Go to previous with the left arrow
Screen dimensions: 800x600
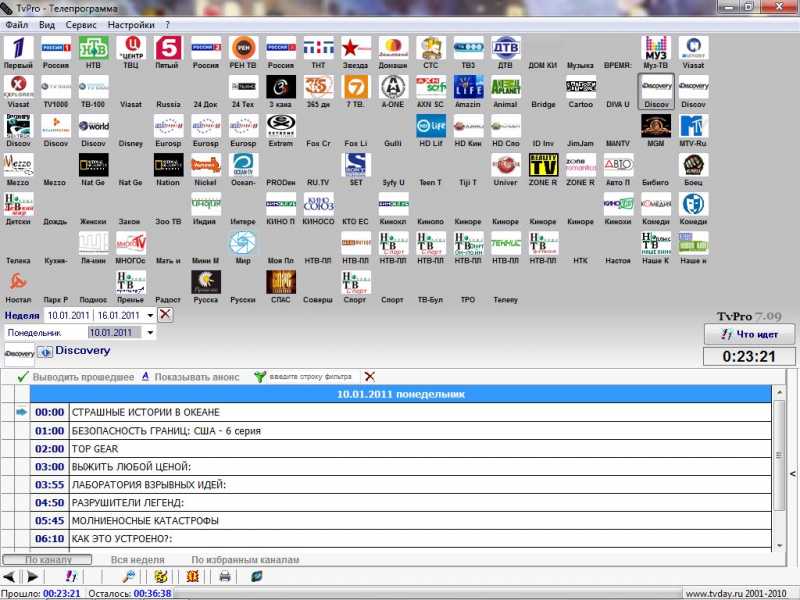pos(9,577)
